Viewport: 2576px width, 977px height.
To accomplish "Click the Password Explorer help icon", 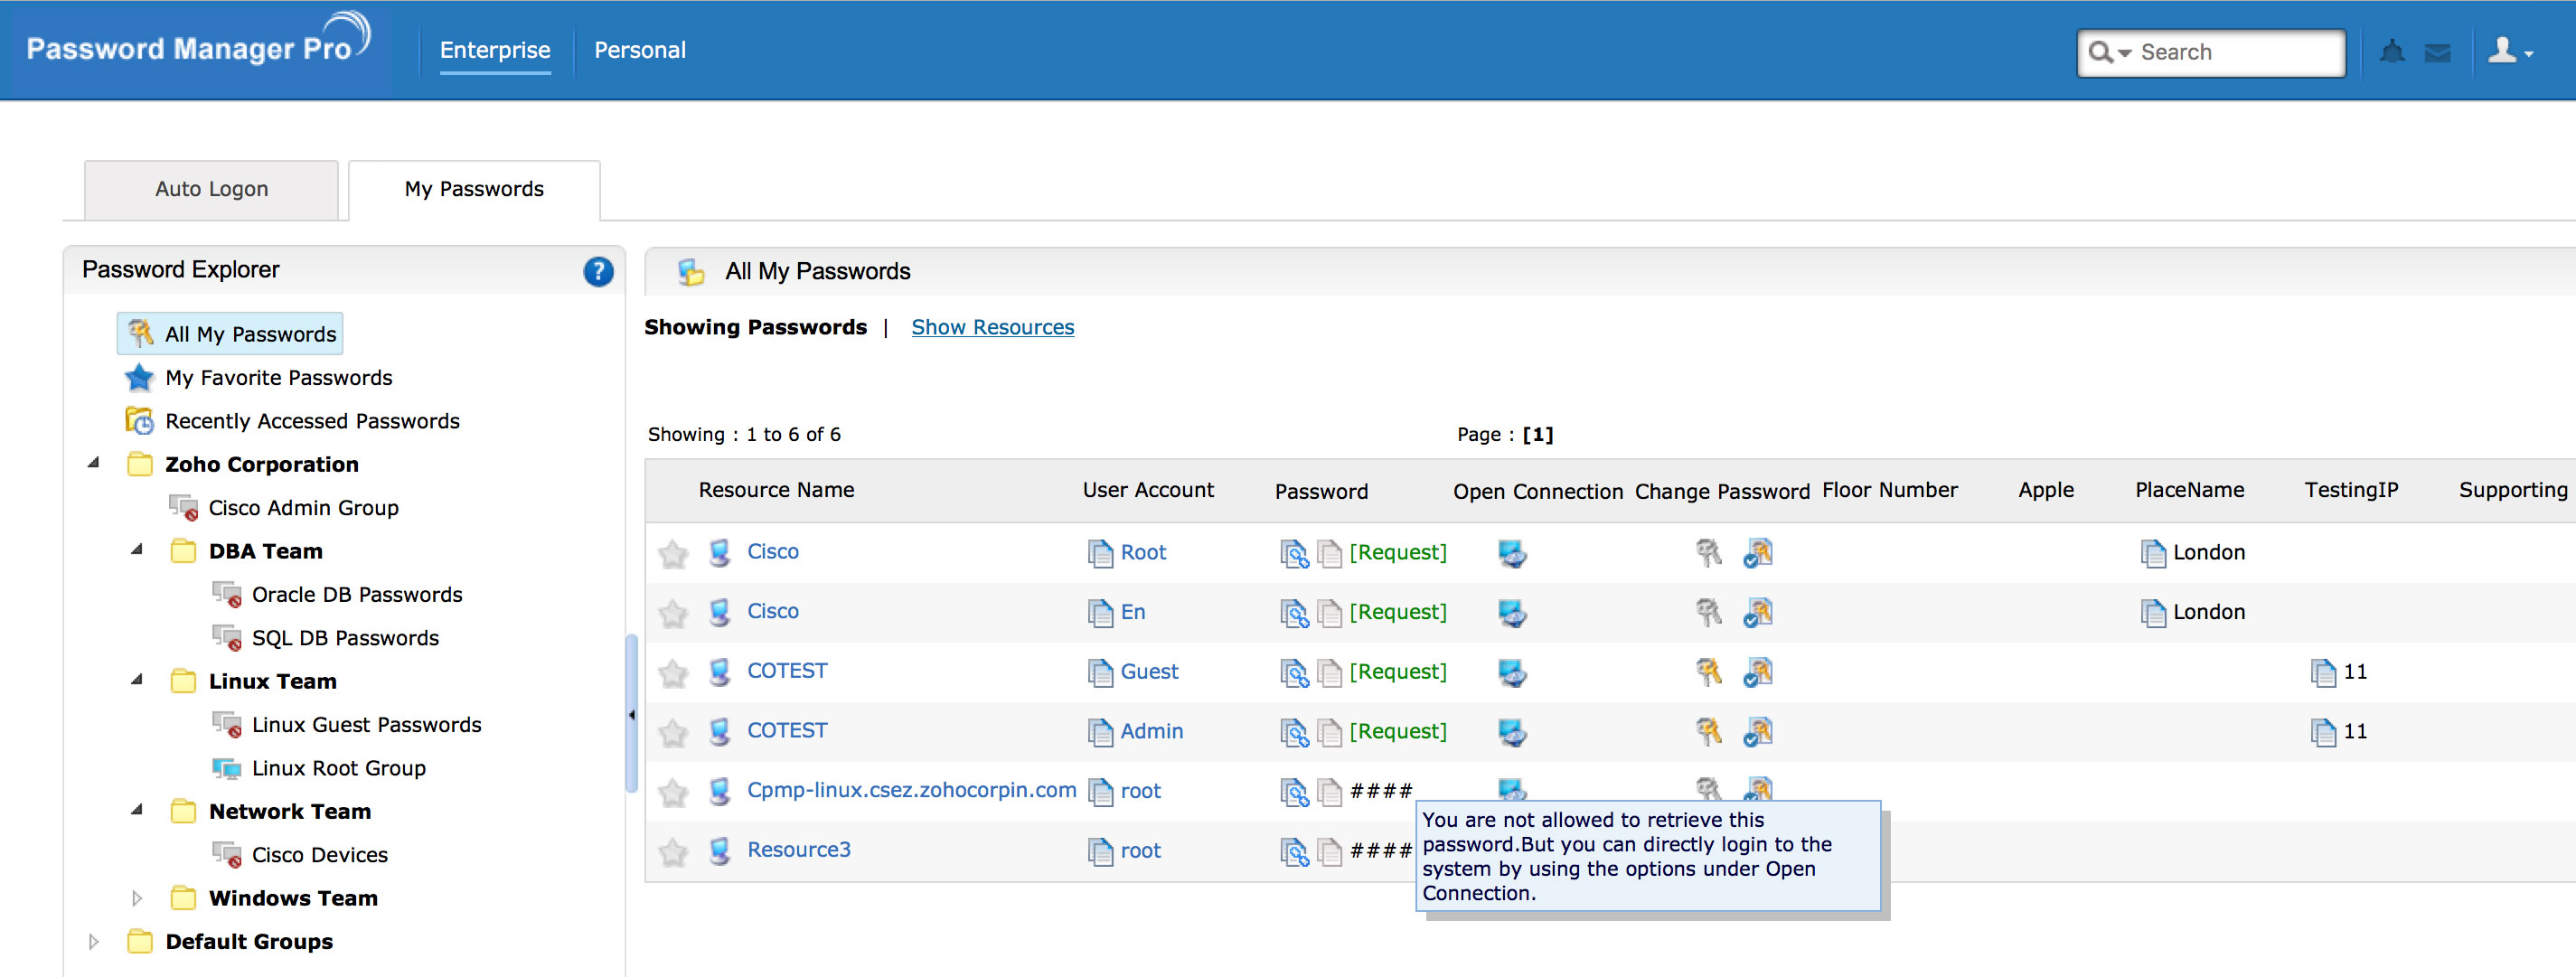I will click(x=598, y=271).
